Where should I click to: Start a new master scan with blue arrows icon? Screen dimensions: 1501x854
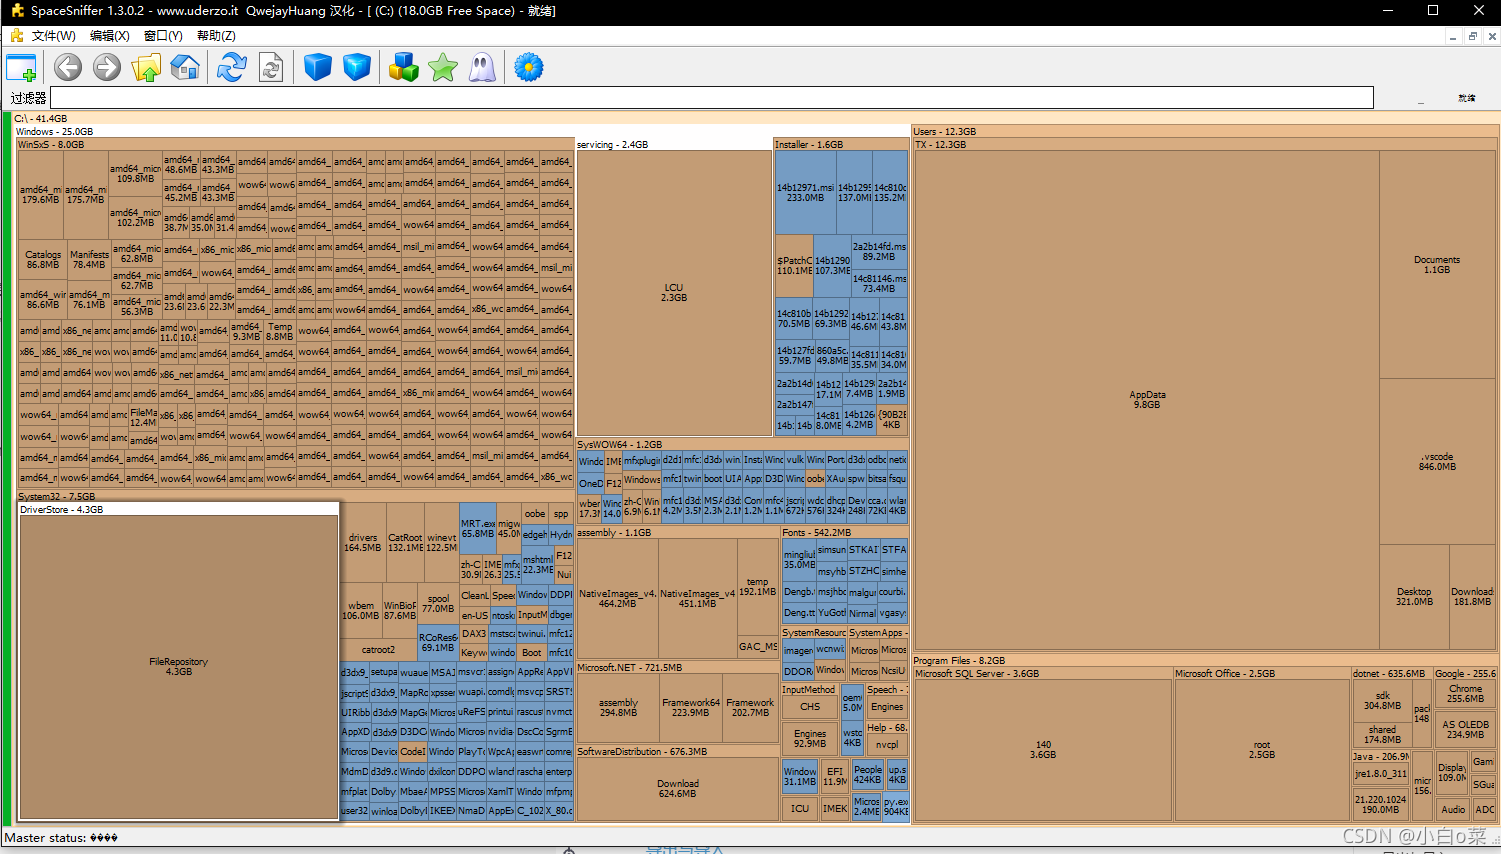pos(232,68)
